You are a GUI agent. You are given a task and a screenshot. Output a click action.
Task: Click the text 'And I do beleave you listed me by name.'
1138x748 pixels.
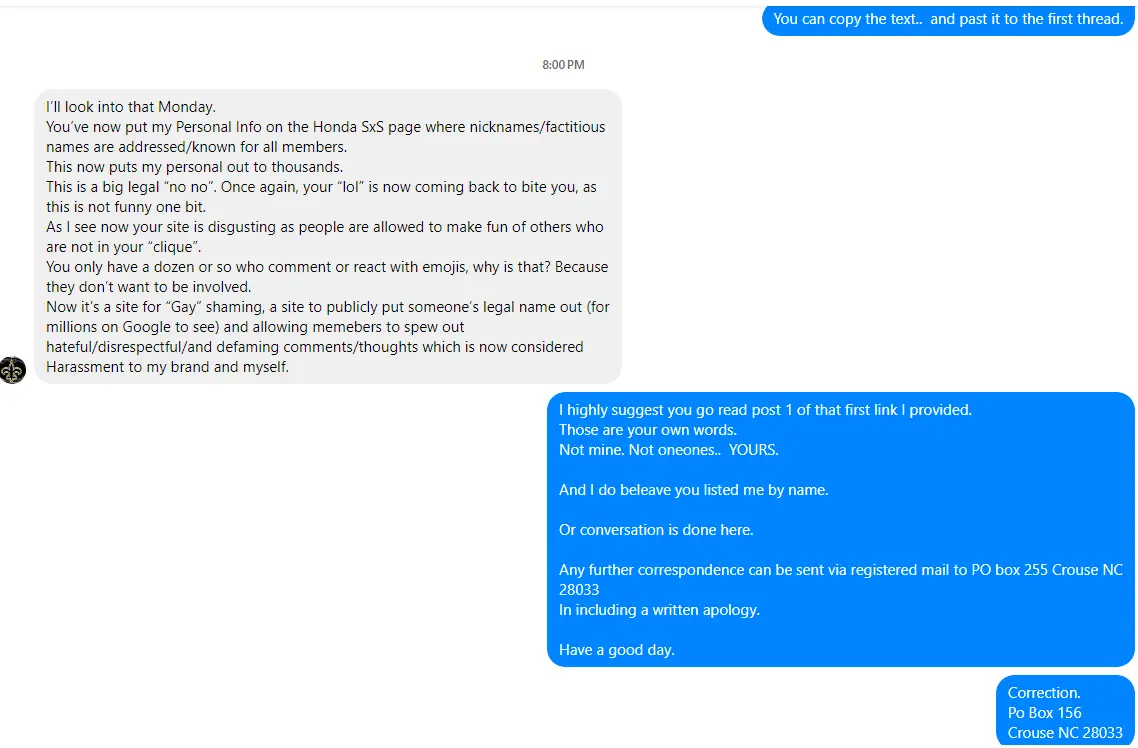693,490
